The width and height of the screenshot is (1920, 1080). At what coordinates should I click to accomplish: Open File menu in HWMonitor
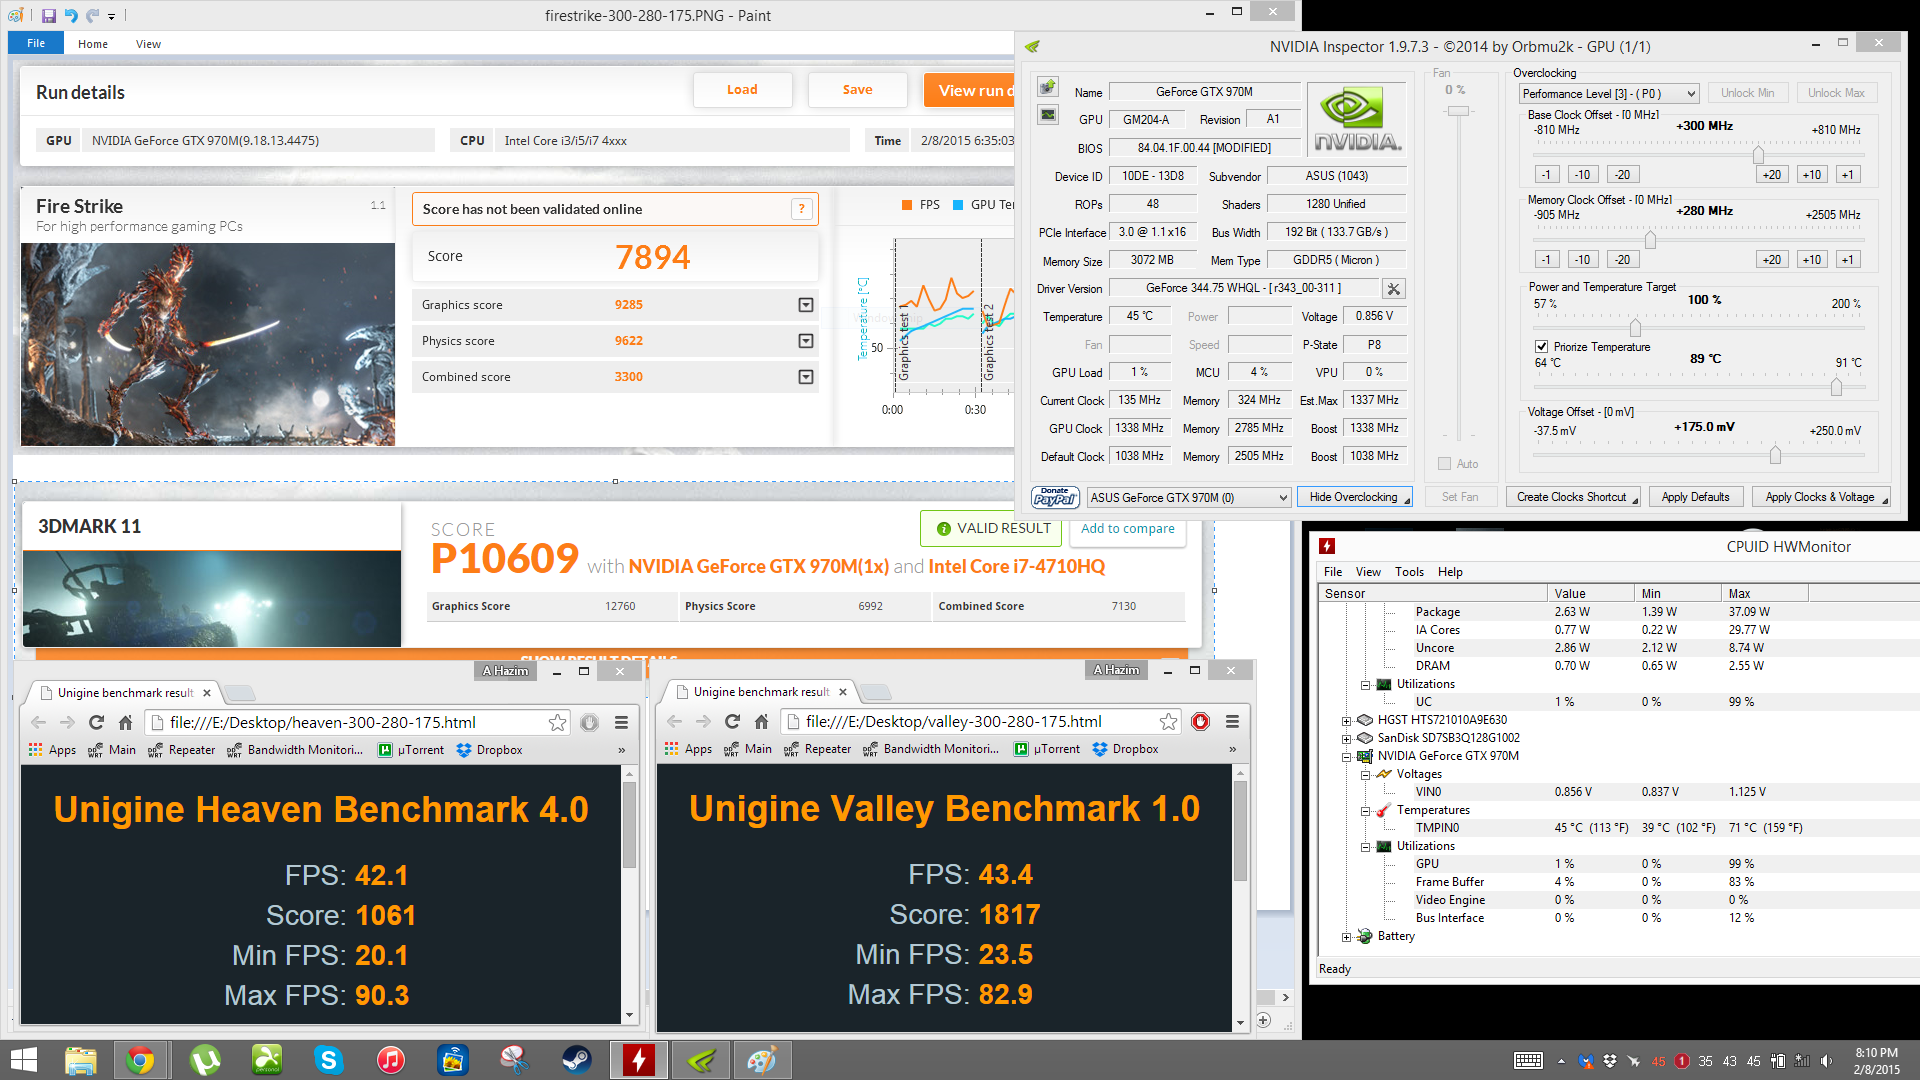(x=1333, y=572)
